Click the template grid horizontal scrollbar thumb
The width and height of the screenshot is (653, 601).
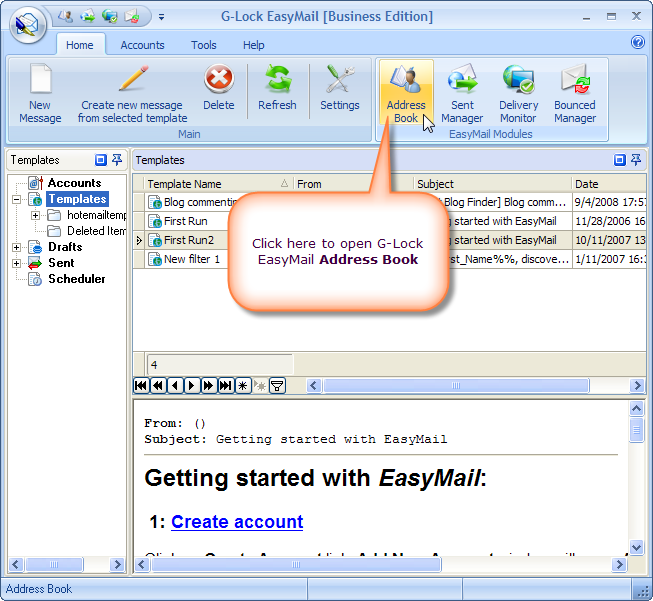click(x=456, y=386)
